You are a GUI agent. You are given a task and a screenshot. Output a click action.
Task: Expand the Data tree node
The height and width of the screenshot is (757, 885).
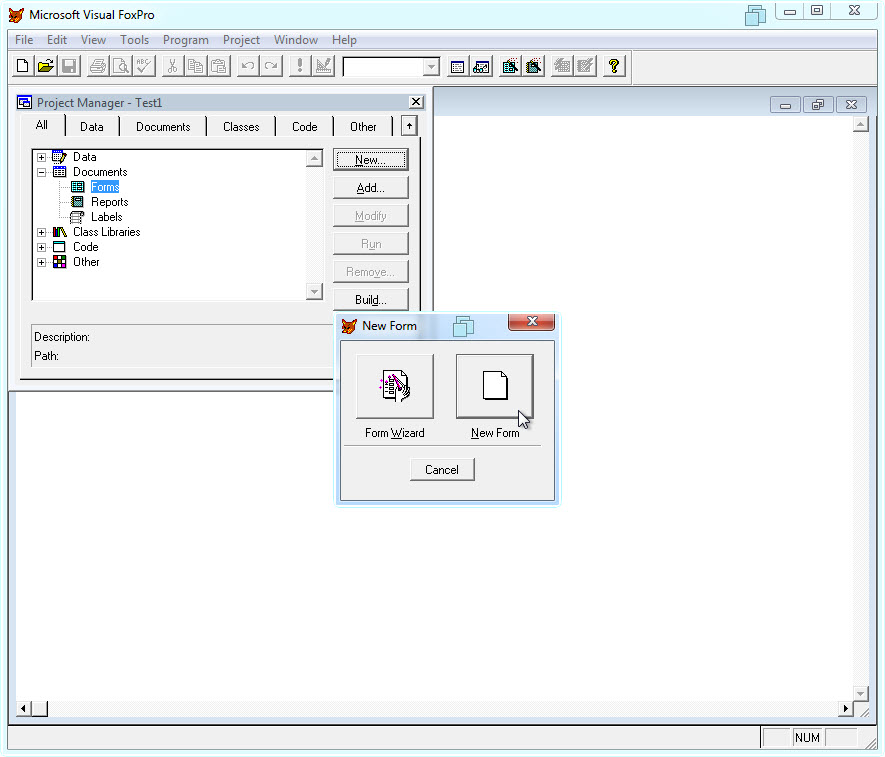41,157
